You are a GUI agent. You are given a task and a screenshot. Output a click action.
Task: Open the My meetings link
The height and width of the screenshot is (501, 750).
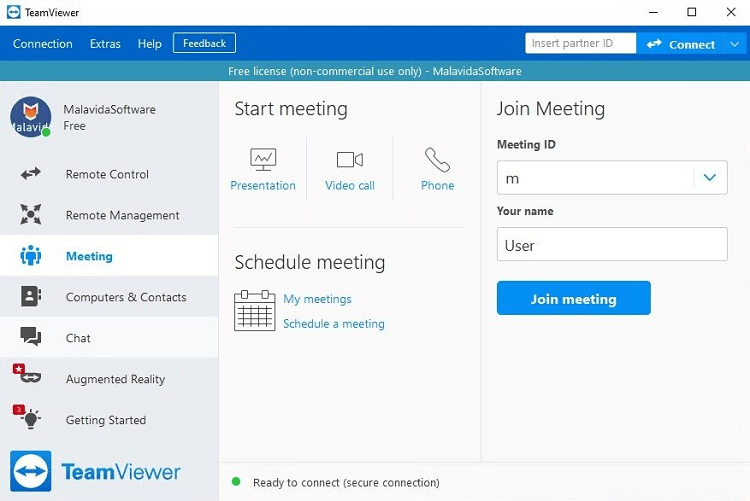[x=317, y=299]
